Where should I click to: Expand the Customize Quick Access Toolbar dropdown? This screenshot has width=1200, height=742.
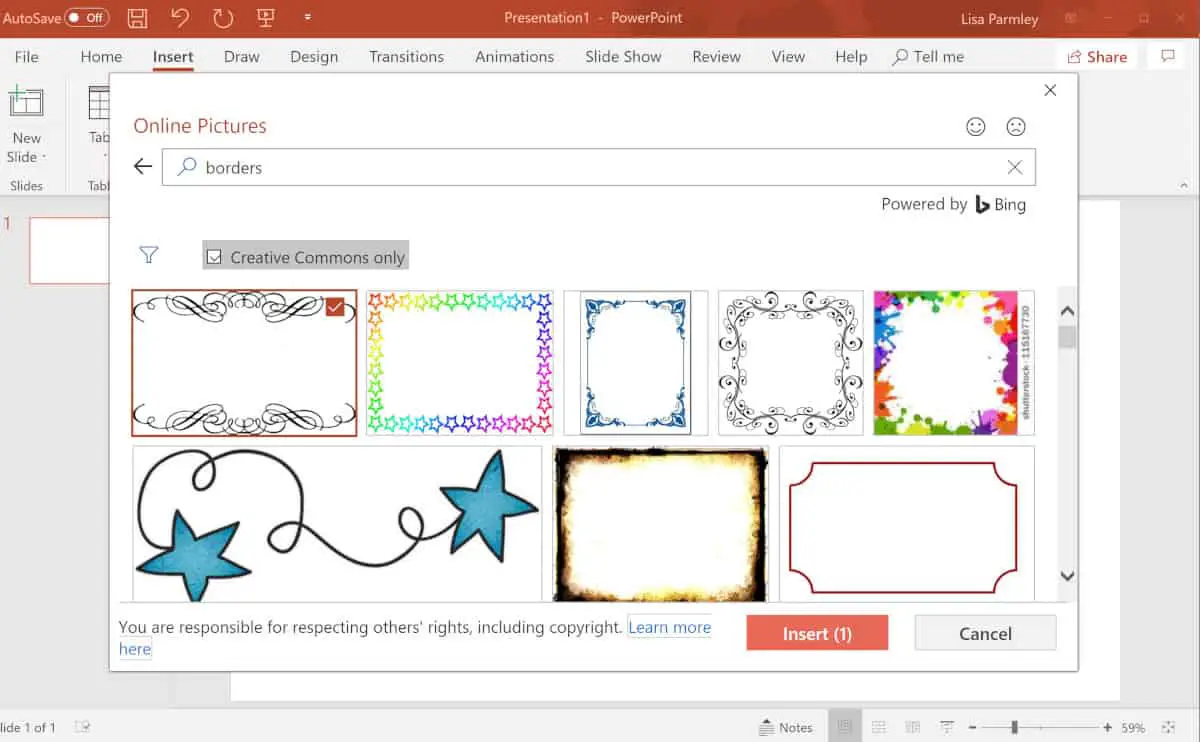308,18
